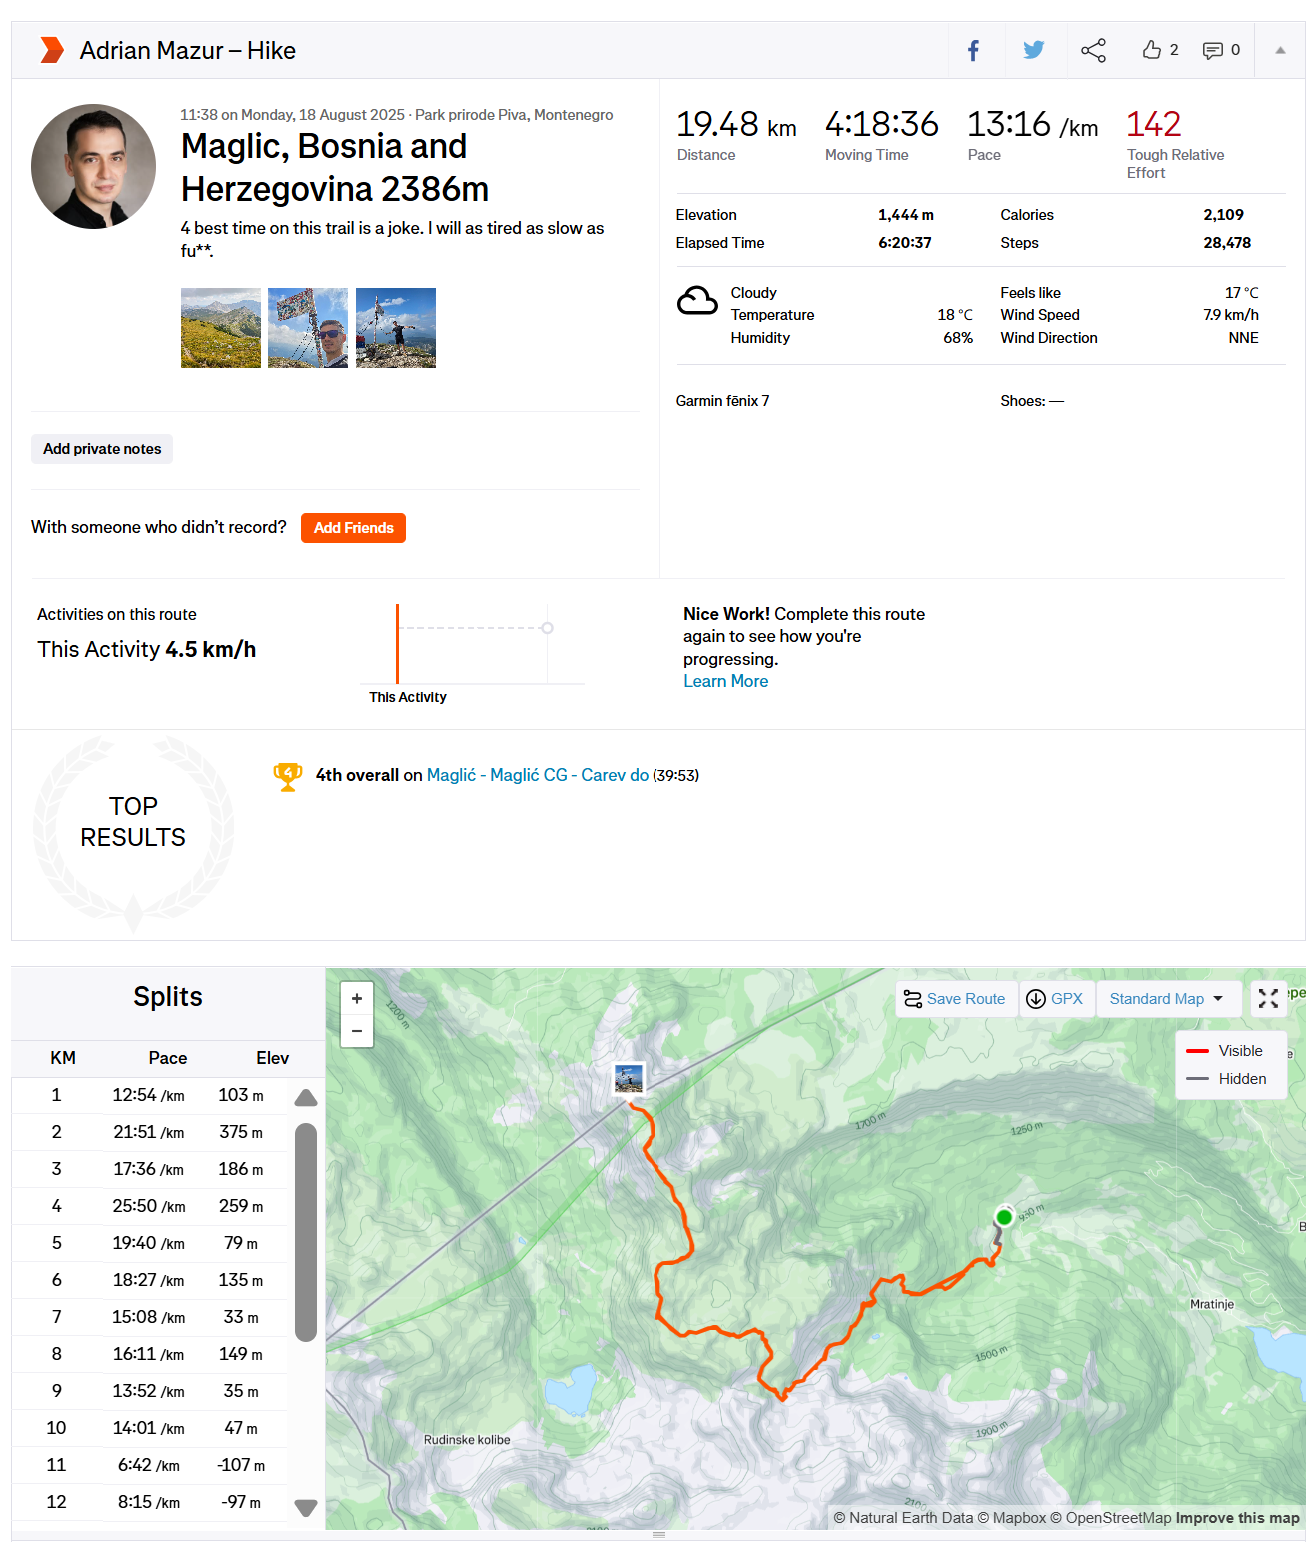The height and width of the screenshot is (1542, 1315).
Task: Open the Maglić - Maglić CG - Carev do segment
Action: click(x=538, y=774)
